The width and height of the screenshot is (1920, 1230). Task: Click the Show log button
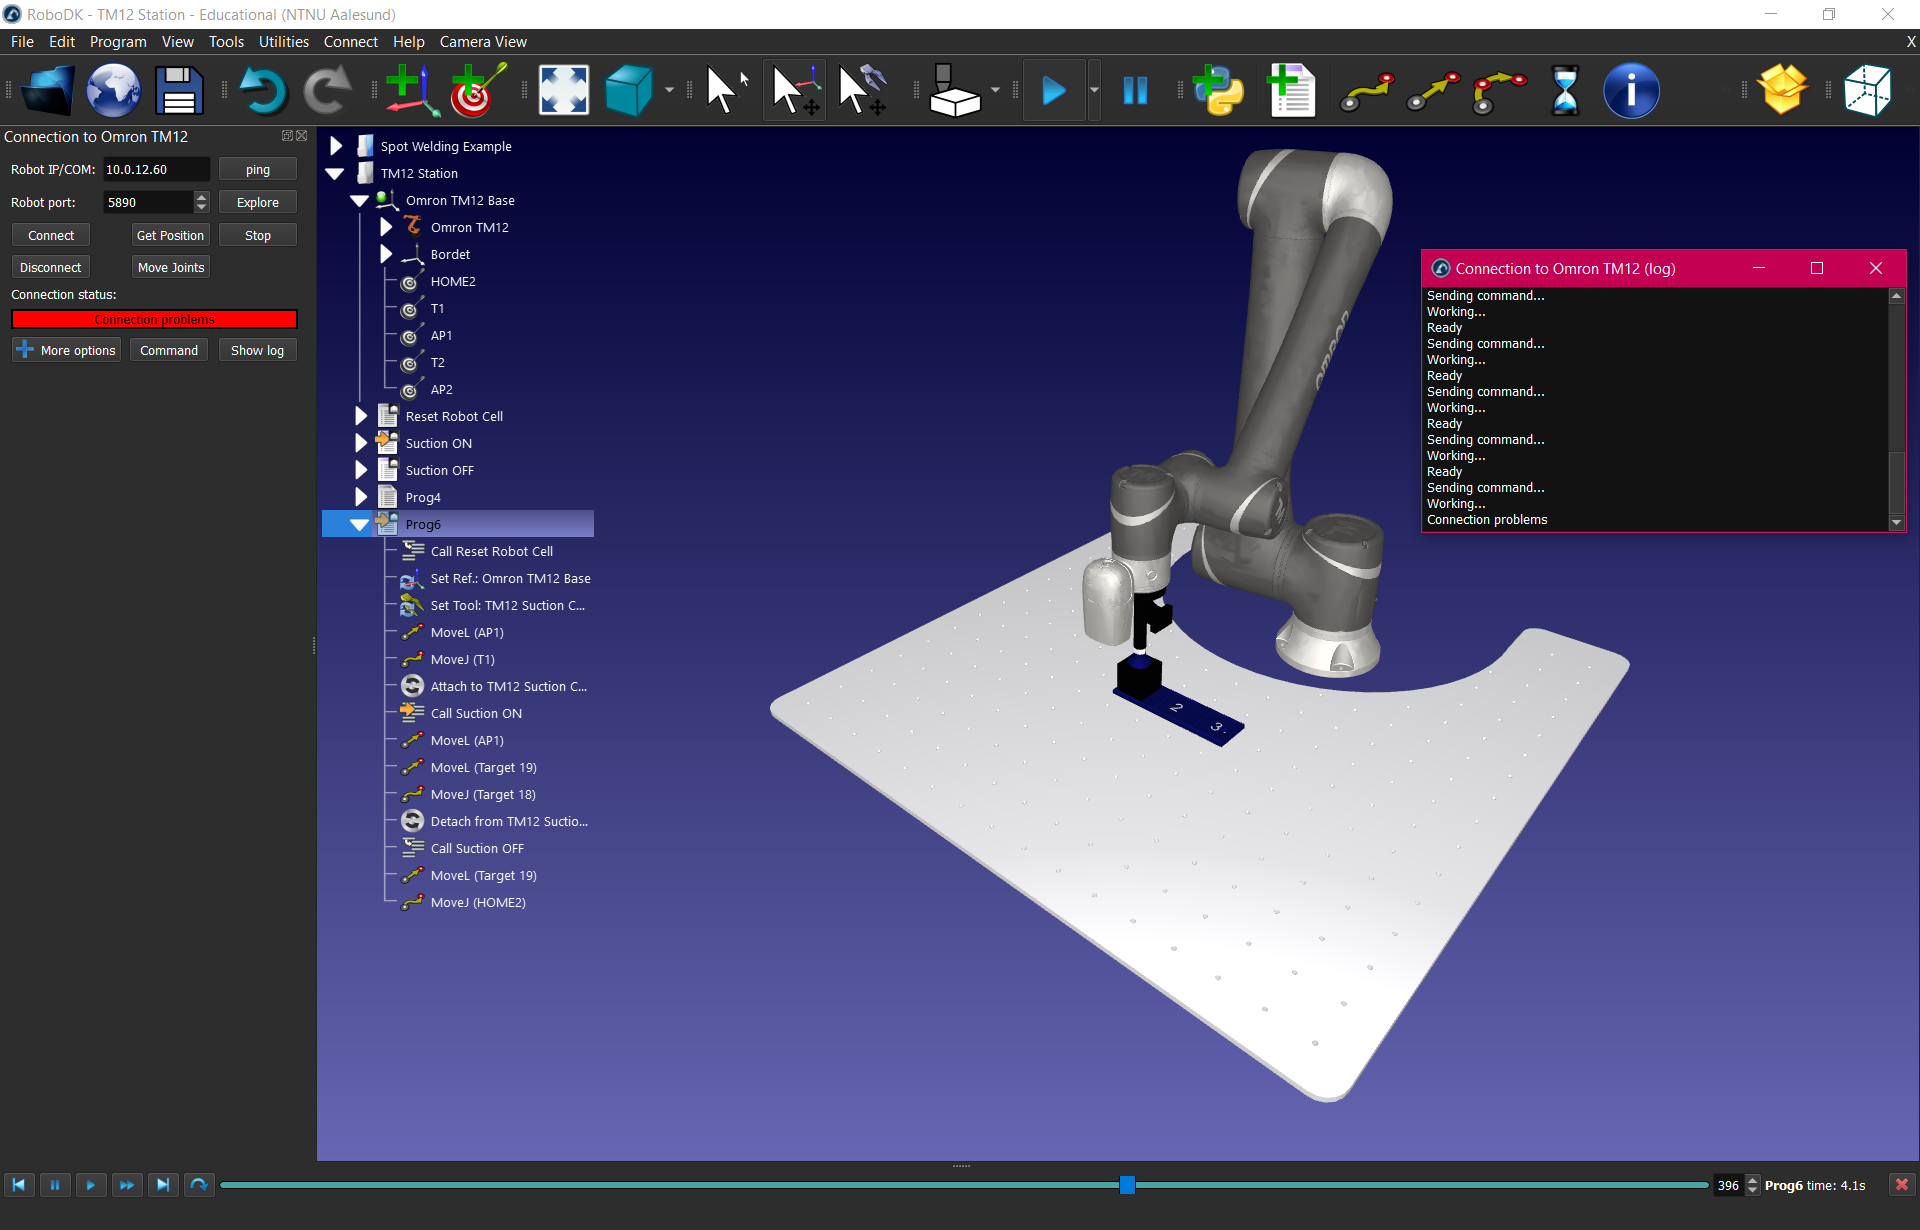coord(257,350)
